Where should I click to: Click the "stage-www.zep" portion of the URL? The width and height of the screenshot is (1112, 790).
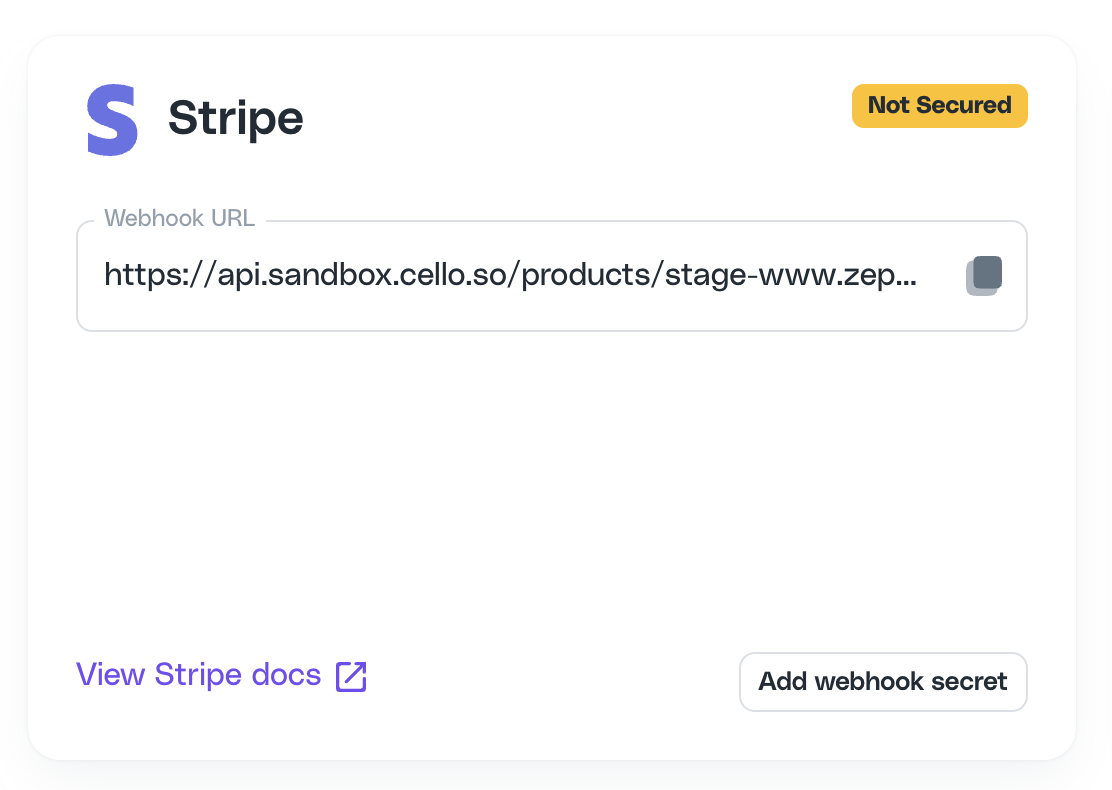[x=779, y=275]
